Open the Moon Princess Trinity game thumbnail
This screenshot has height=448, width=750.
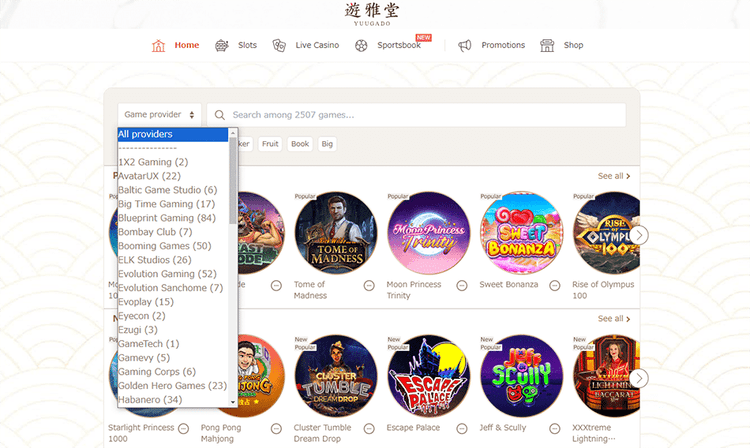[x=429, y=233]
